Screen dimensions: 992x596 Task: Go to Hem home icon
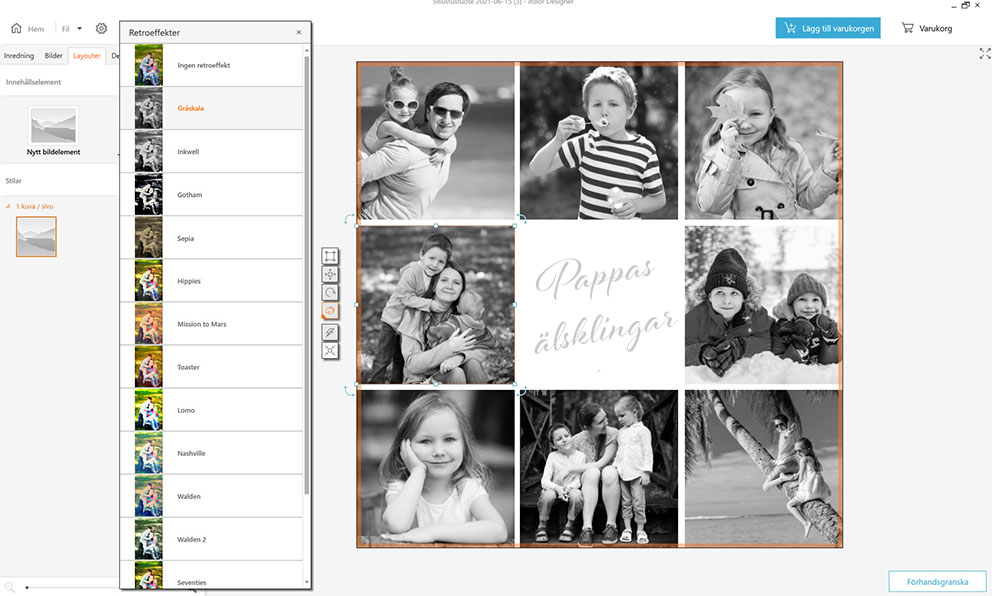pos(16,28)
